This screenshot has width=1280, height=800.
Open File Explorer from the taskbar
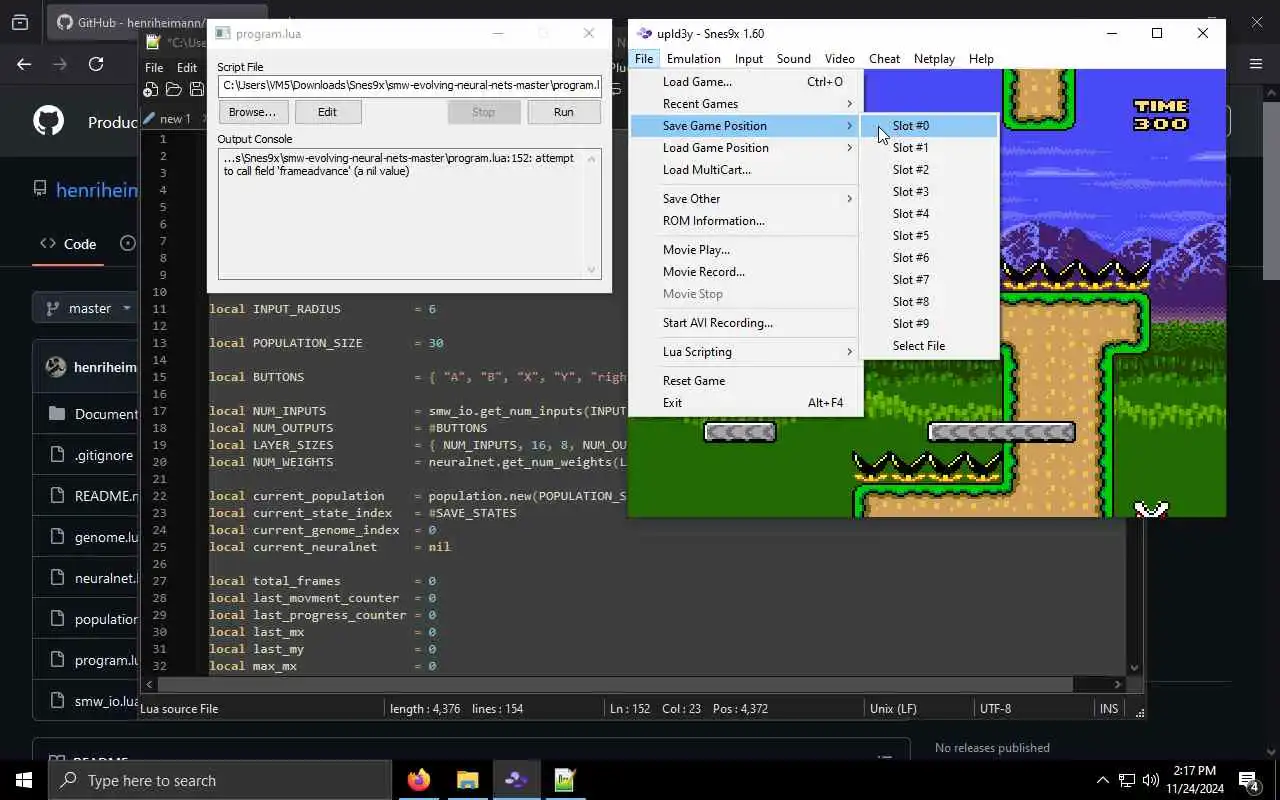click(467, 780)
